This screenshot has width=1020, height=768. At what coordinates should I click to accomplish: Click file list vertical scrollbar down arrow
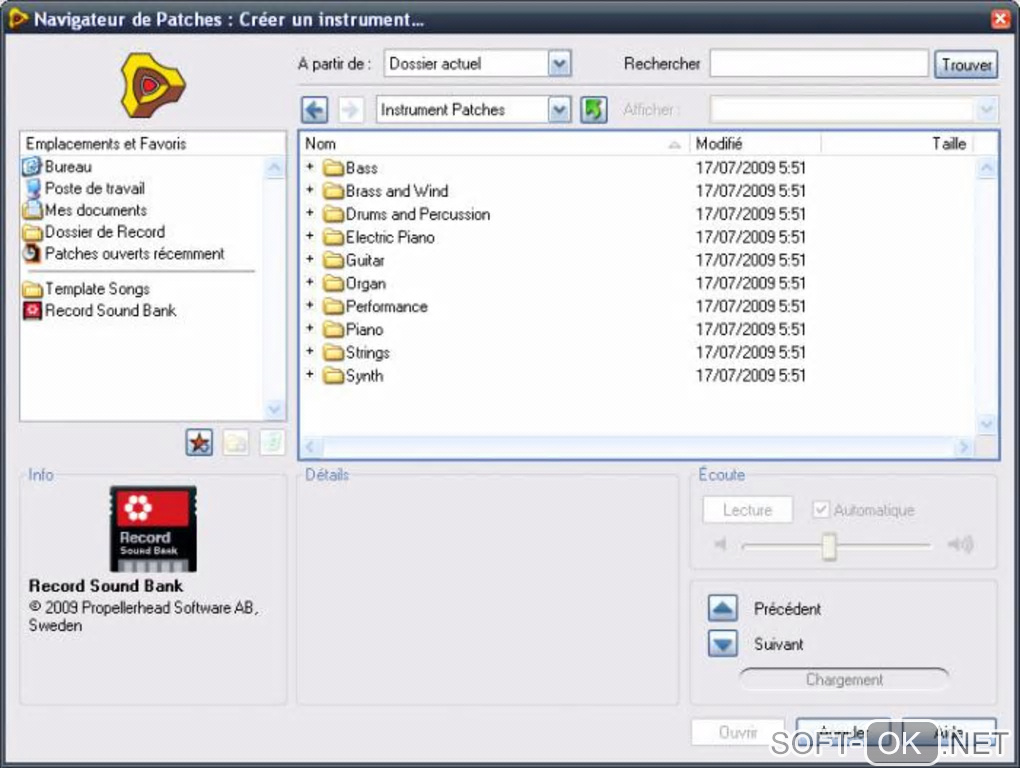[987, 425]
